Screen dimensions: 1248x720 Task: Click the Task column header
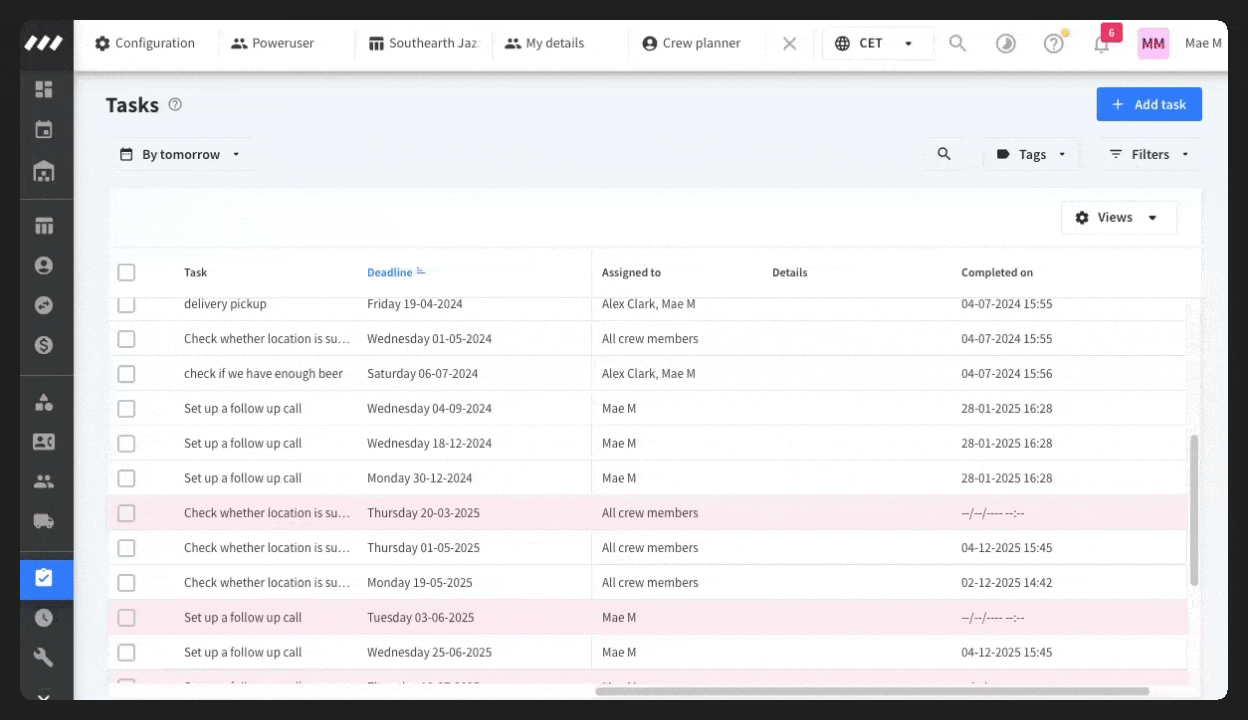pyautogui.click(x=196, y=272)
